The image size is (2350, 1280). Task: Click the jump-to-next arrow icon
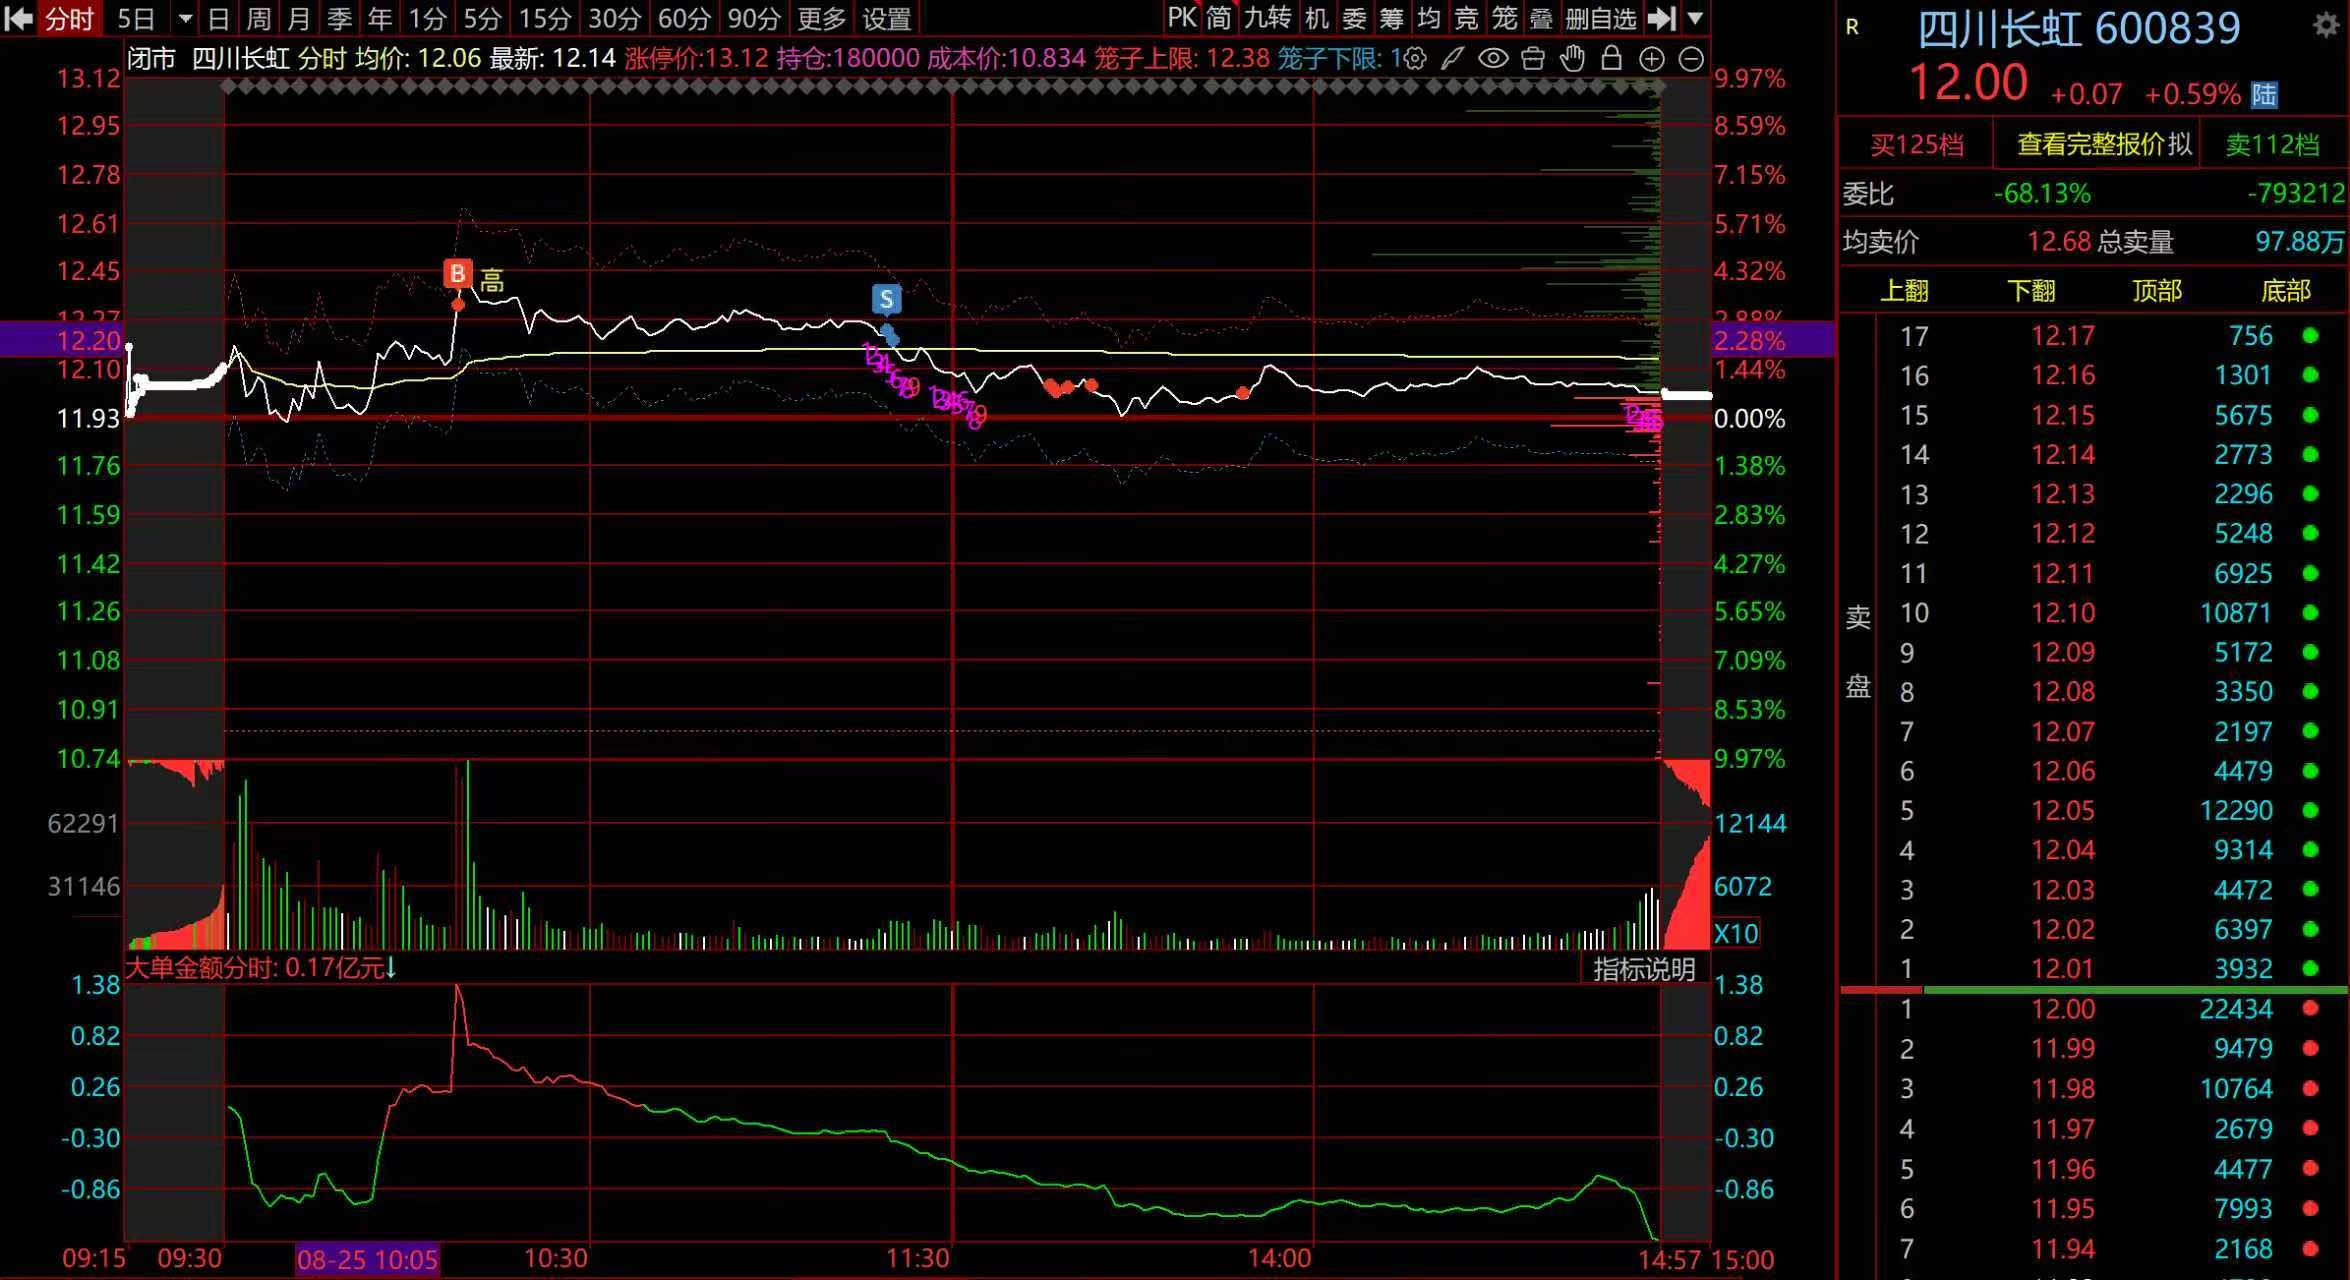pos(1662,18)
